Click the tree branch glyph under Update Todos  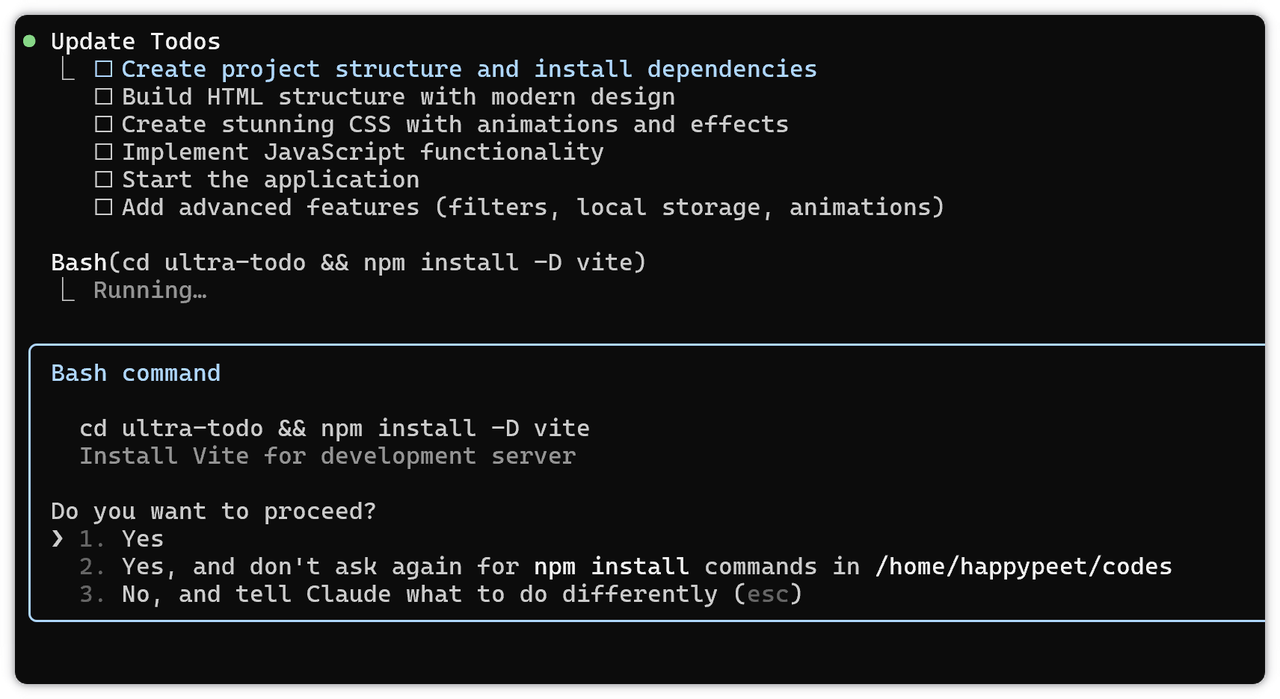[66, 69]
